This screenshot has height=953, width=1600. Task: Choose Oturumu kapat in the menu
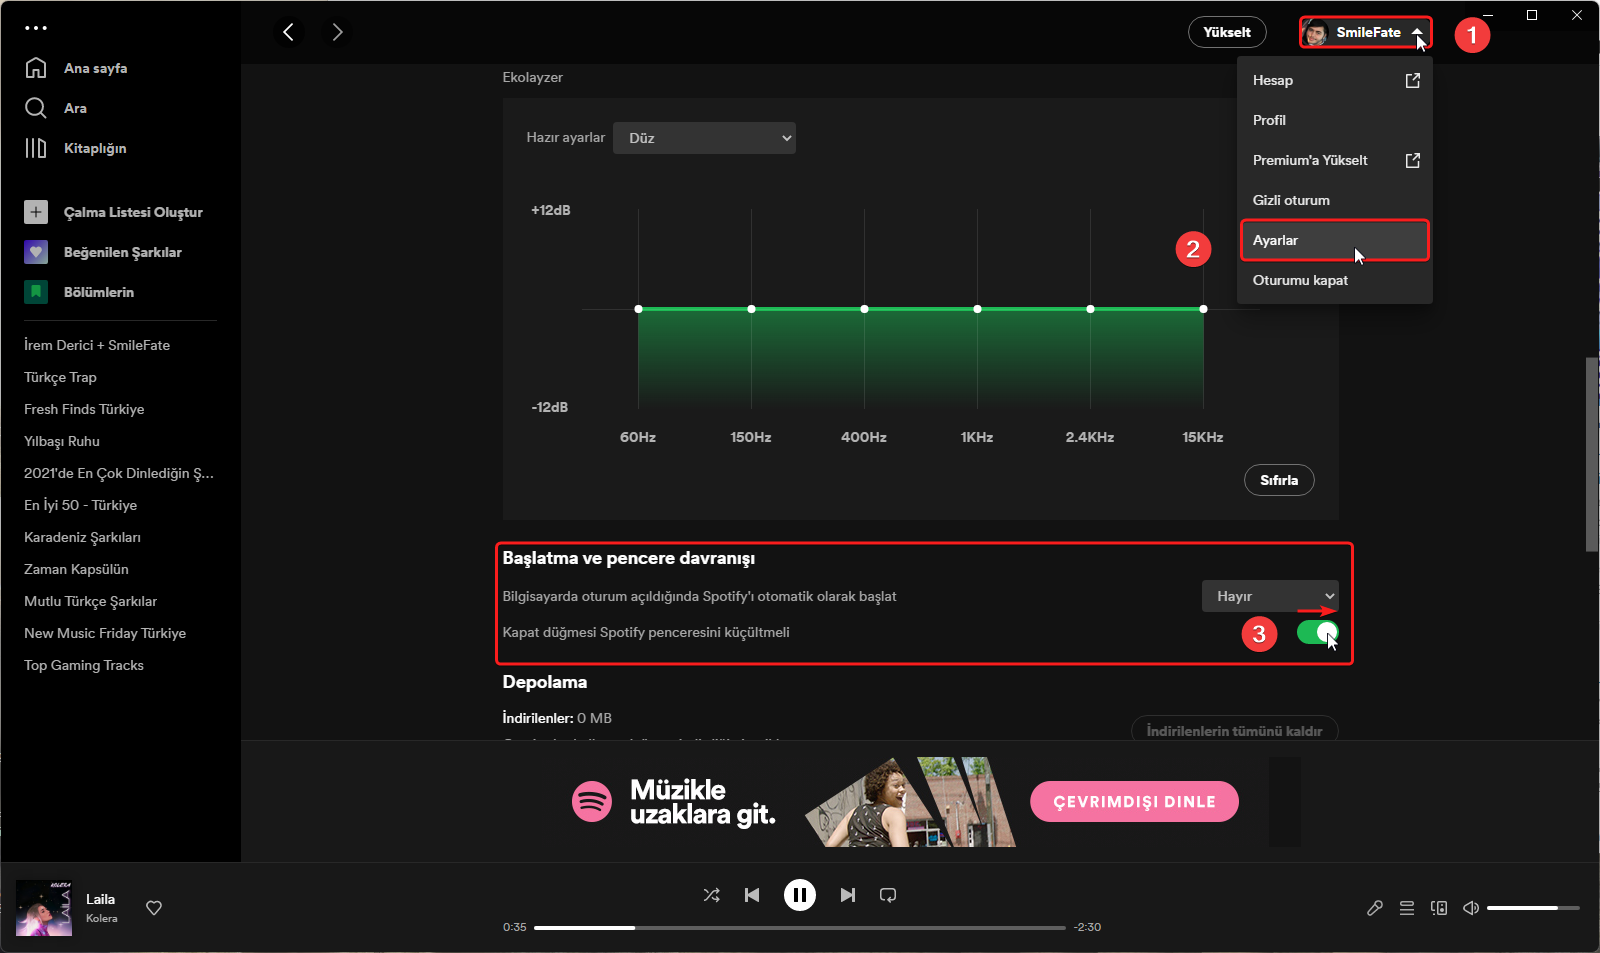coord(1300,280)
